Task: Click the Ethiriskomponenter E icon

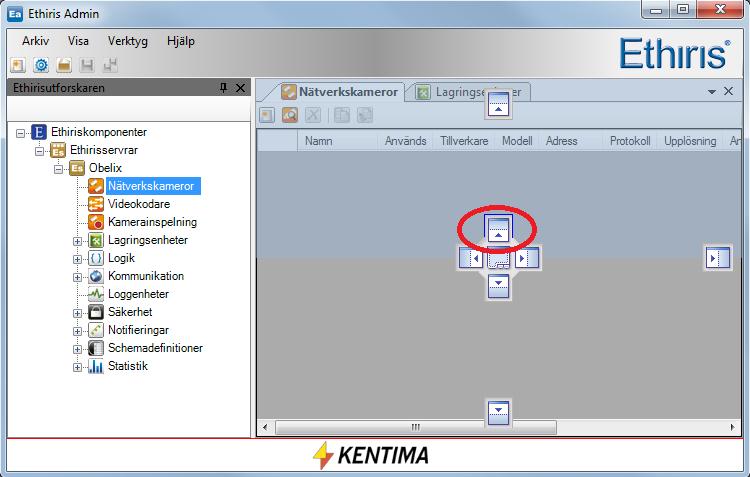Action: click(x=39, y=132)
